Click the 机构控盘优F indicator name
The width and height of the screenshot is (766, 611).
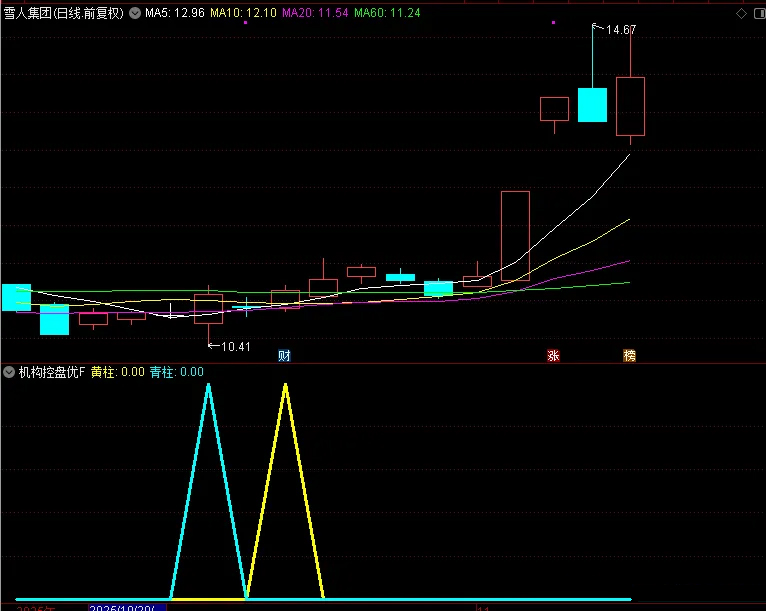click(52, 372)
